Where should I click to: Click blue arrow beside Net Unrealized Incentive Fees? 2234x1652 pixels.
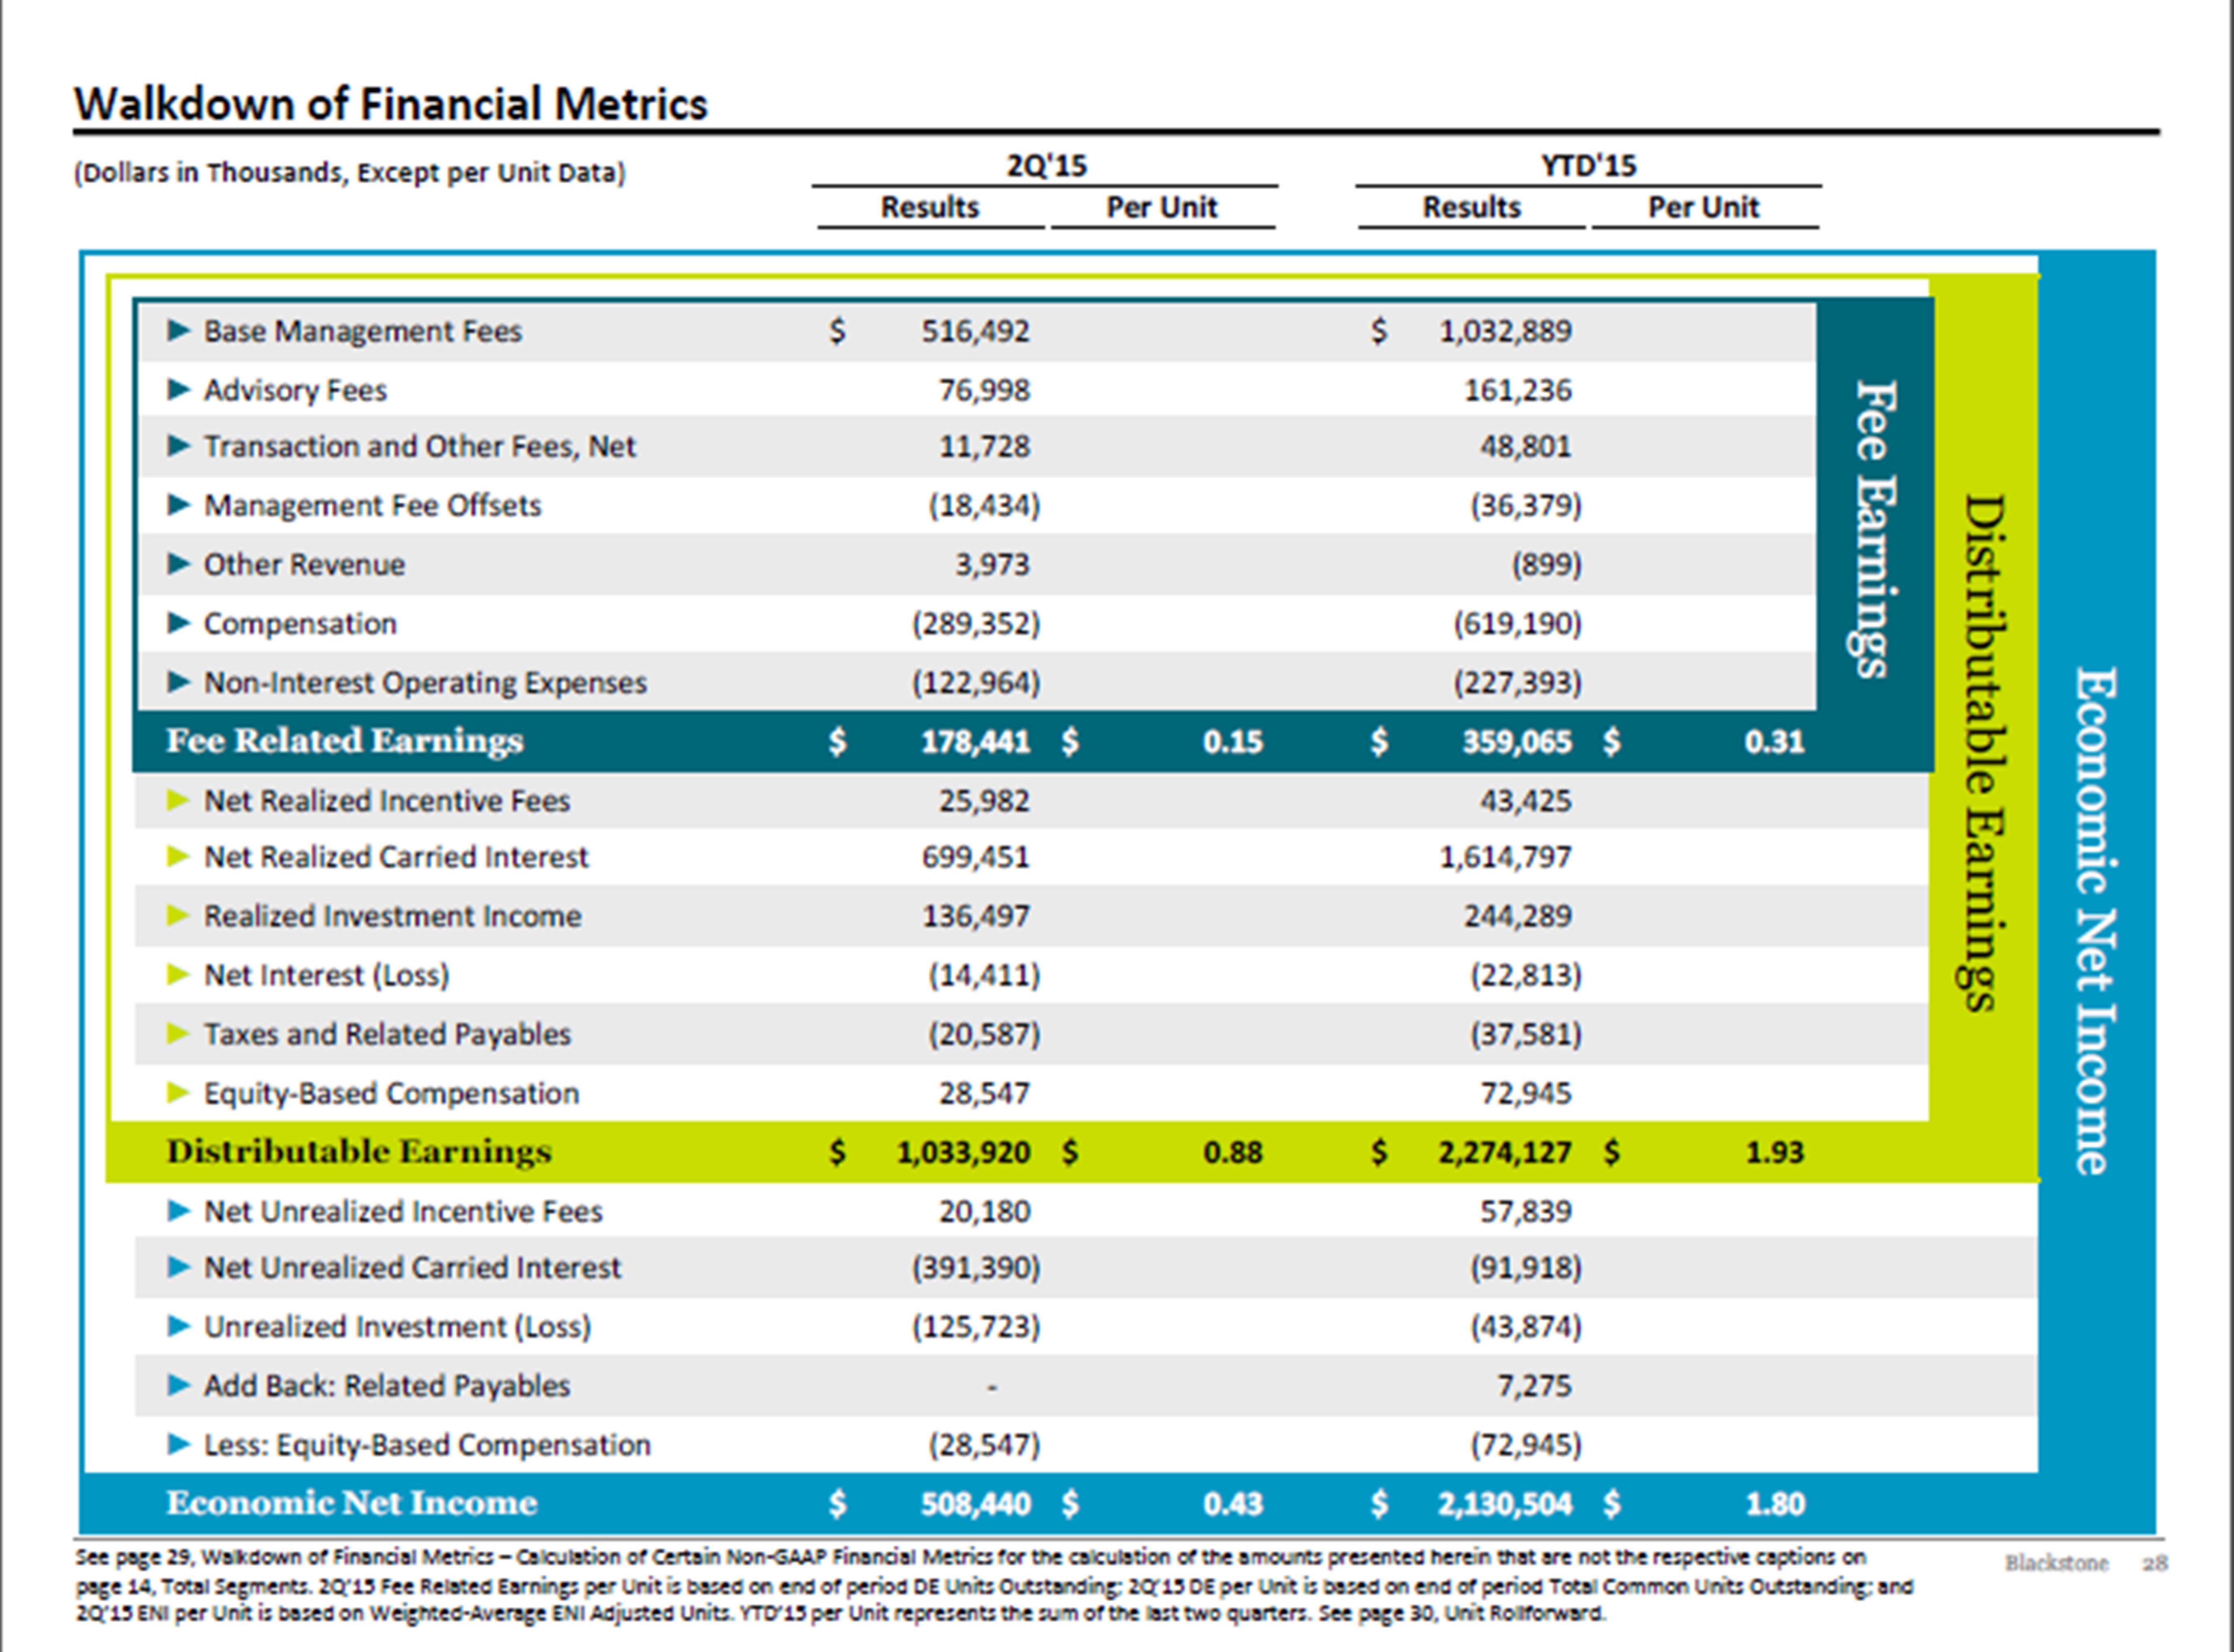(179, 1211)
